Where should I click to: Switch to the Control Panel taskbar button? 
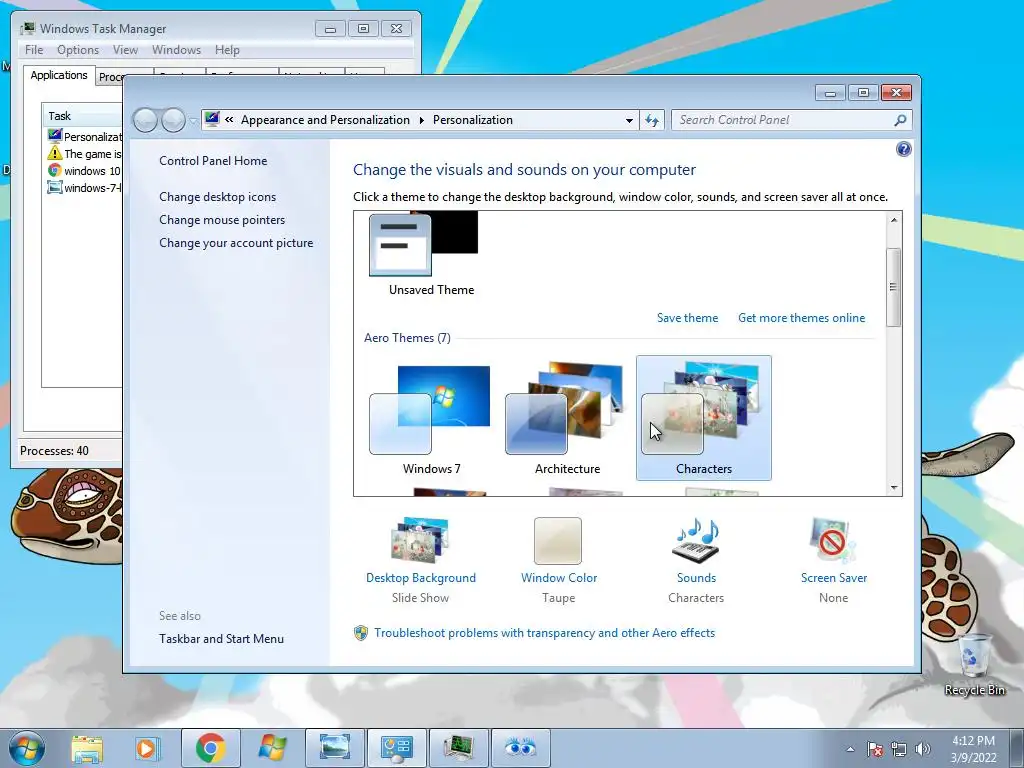(x=396, y=748)
